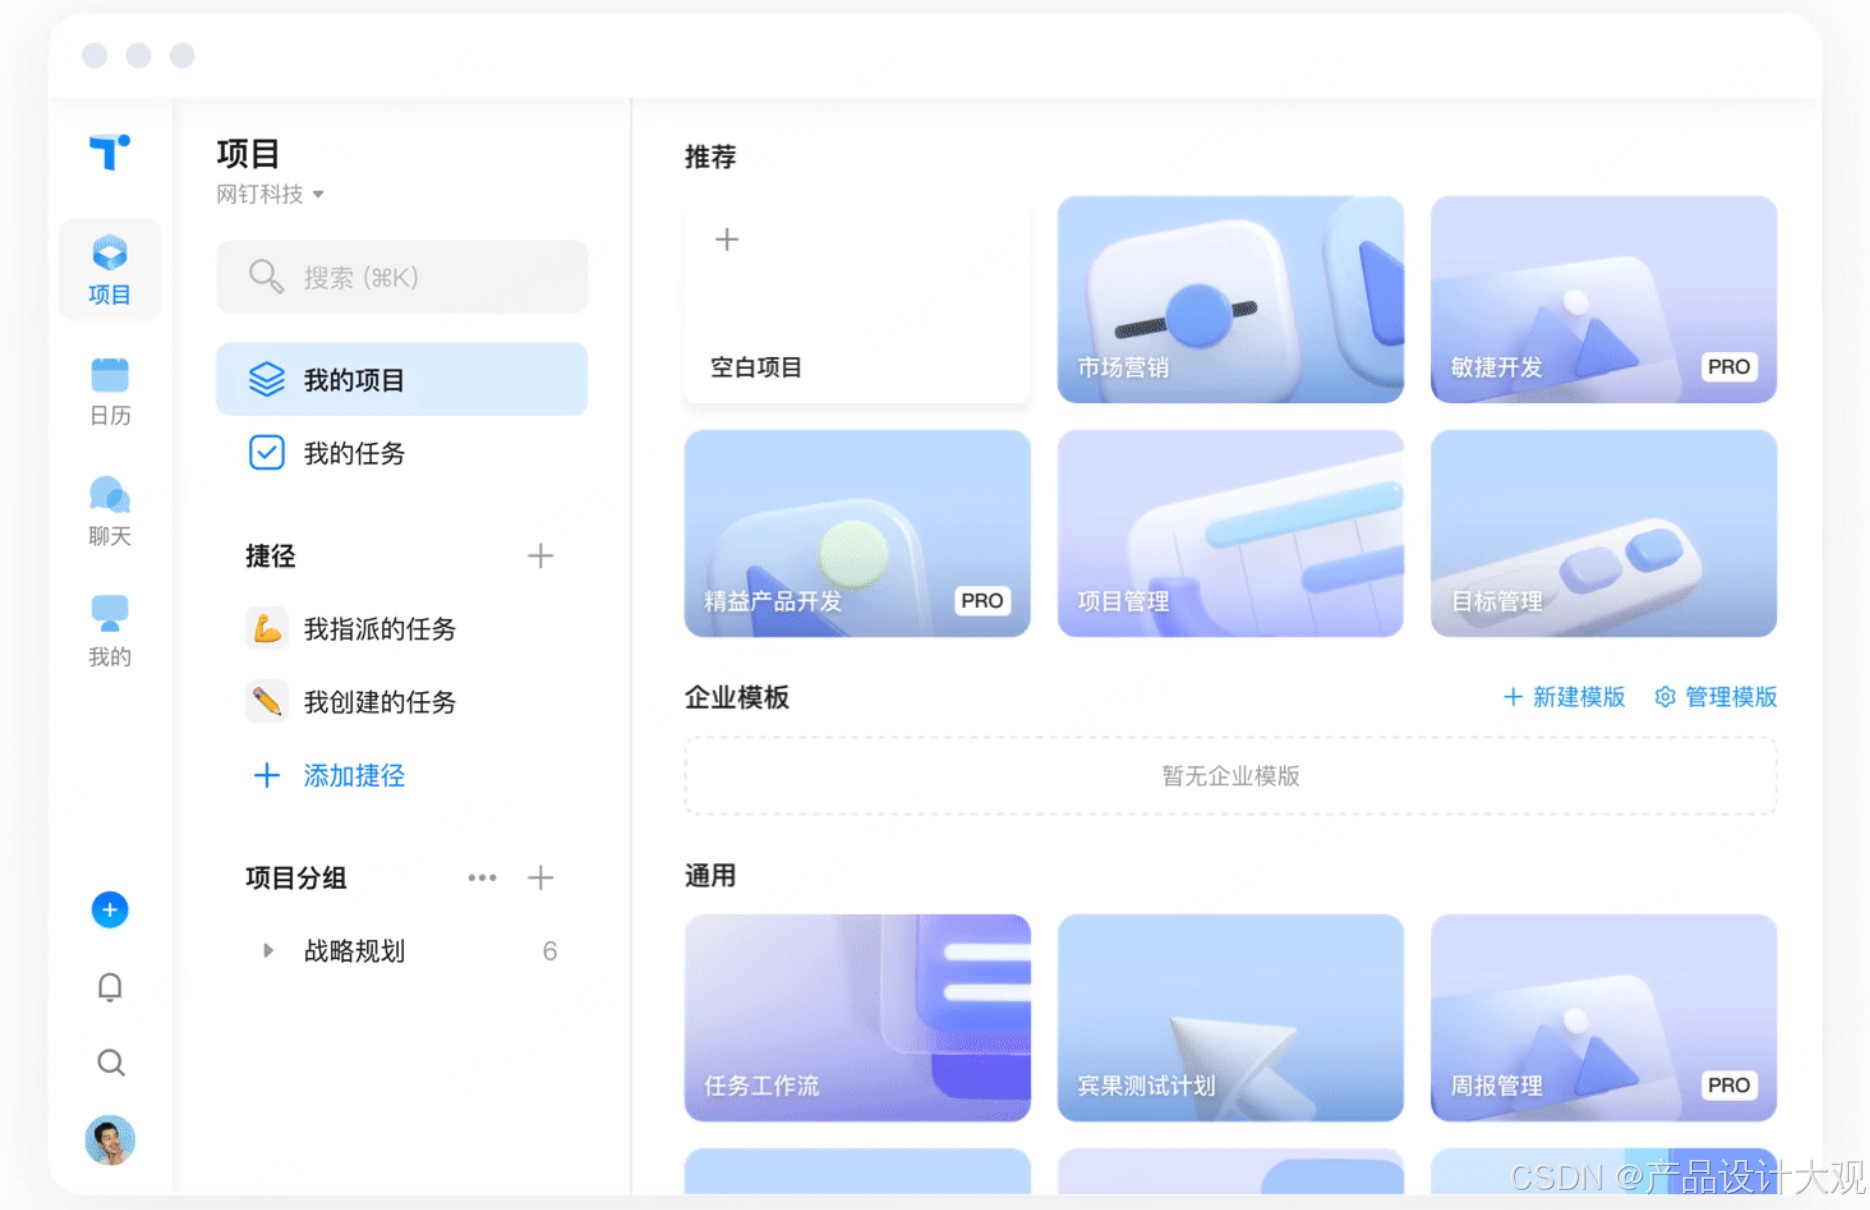Create a 空白项目 blank project

click(x=857, y=300)
